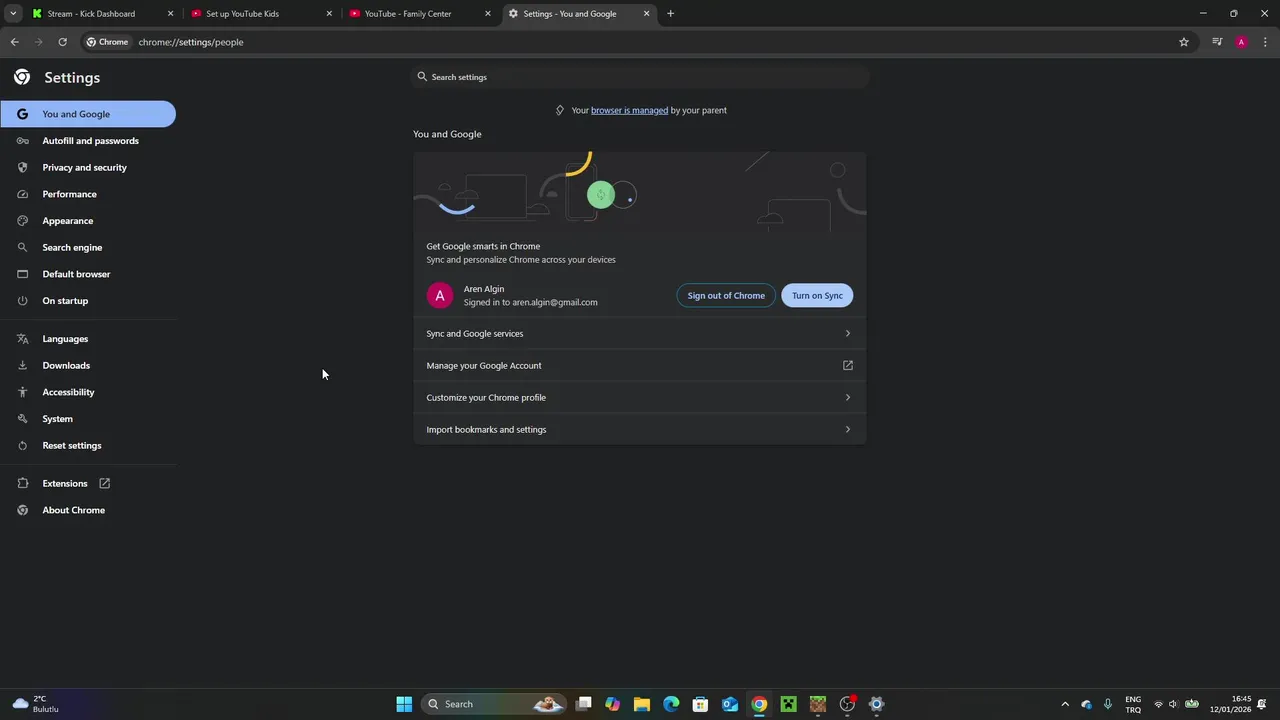Click the external link icon in the Manage account row
The height and width of the screenshot is (720, 1280).
[848, 366]
